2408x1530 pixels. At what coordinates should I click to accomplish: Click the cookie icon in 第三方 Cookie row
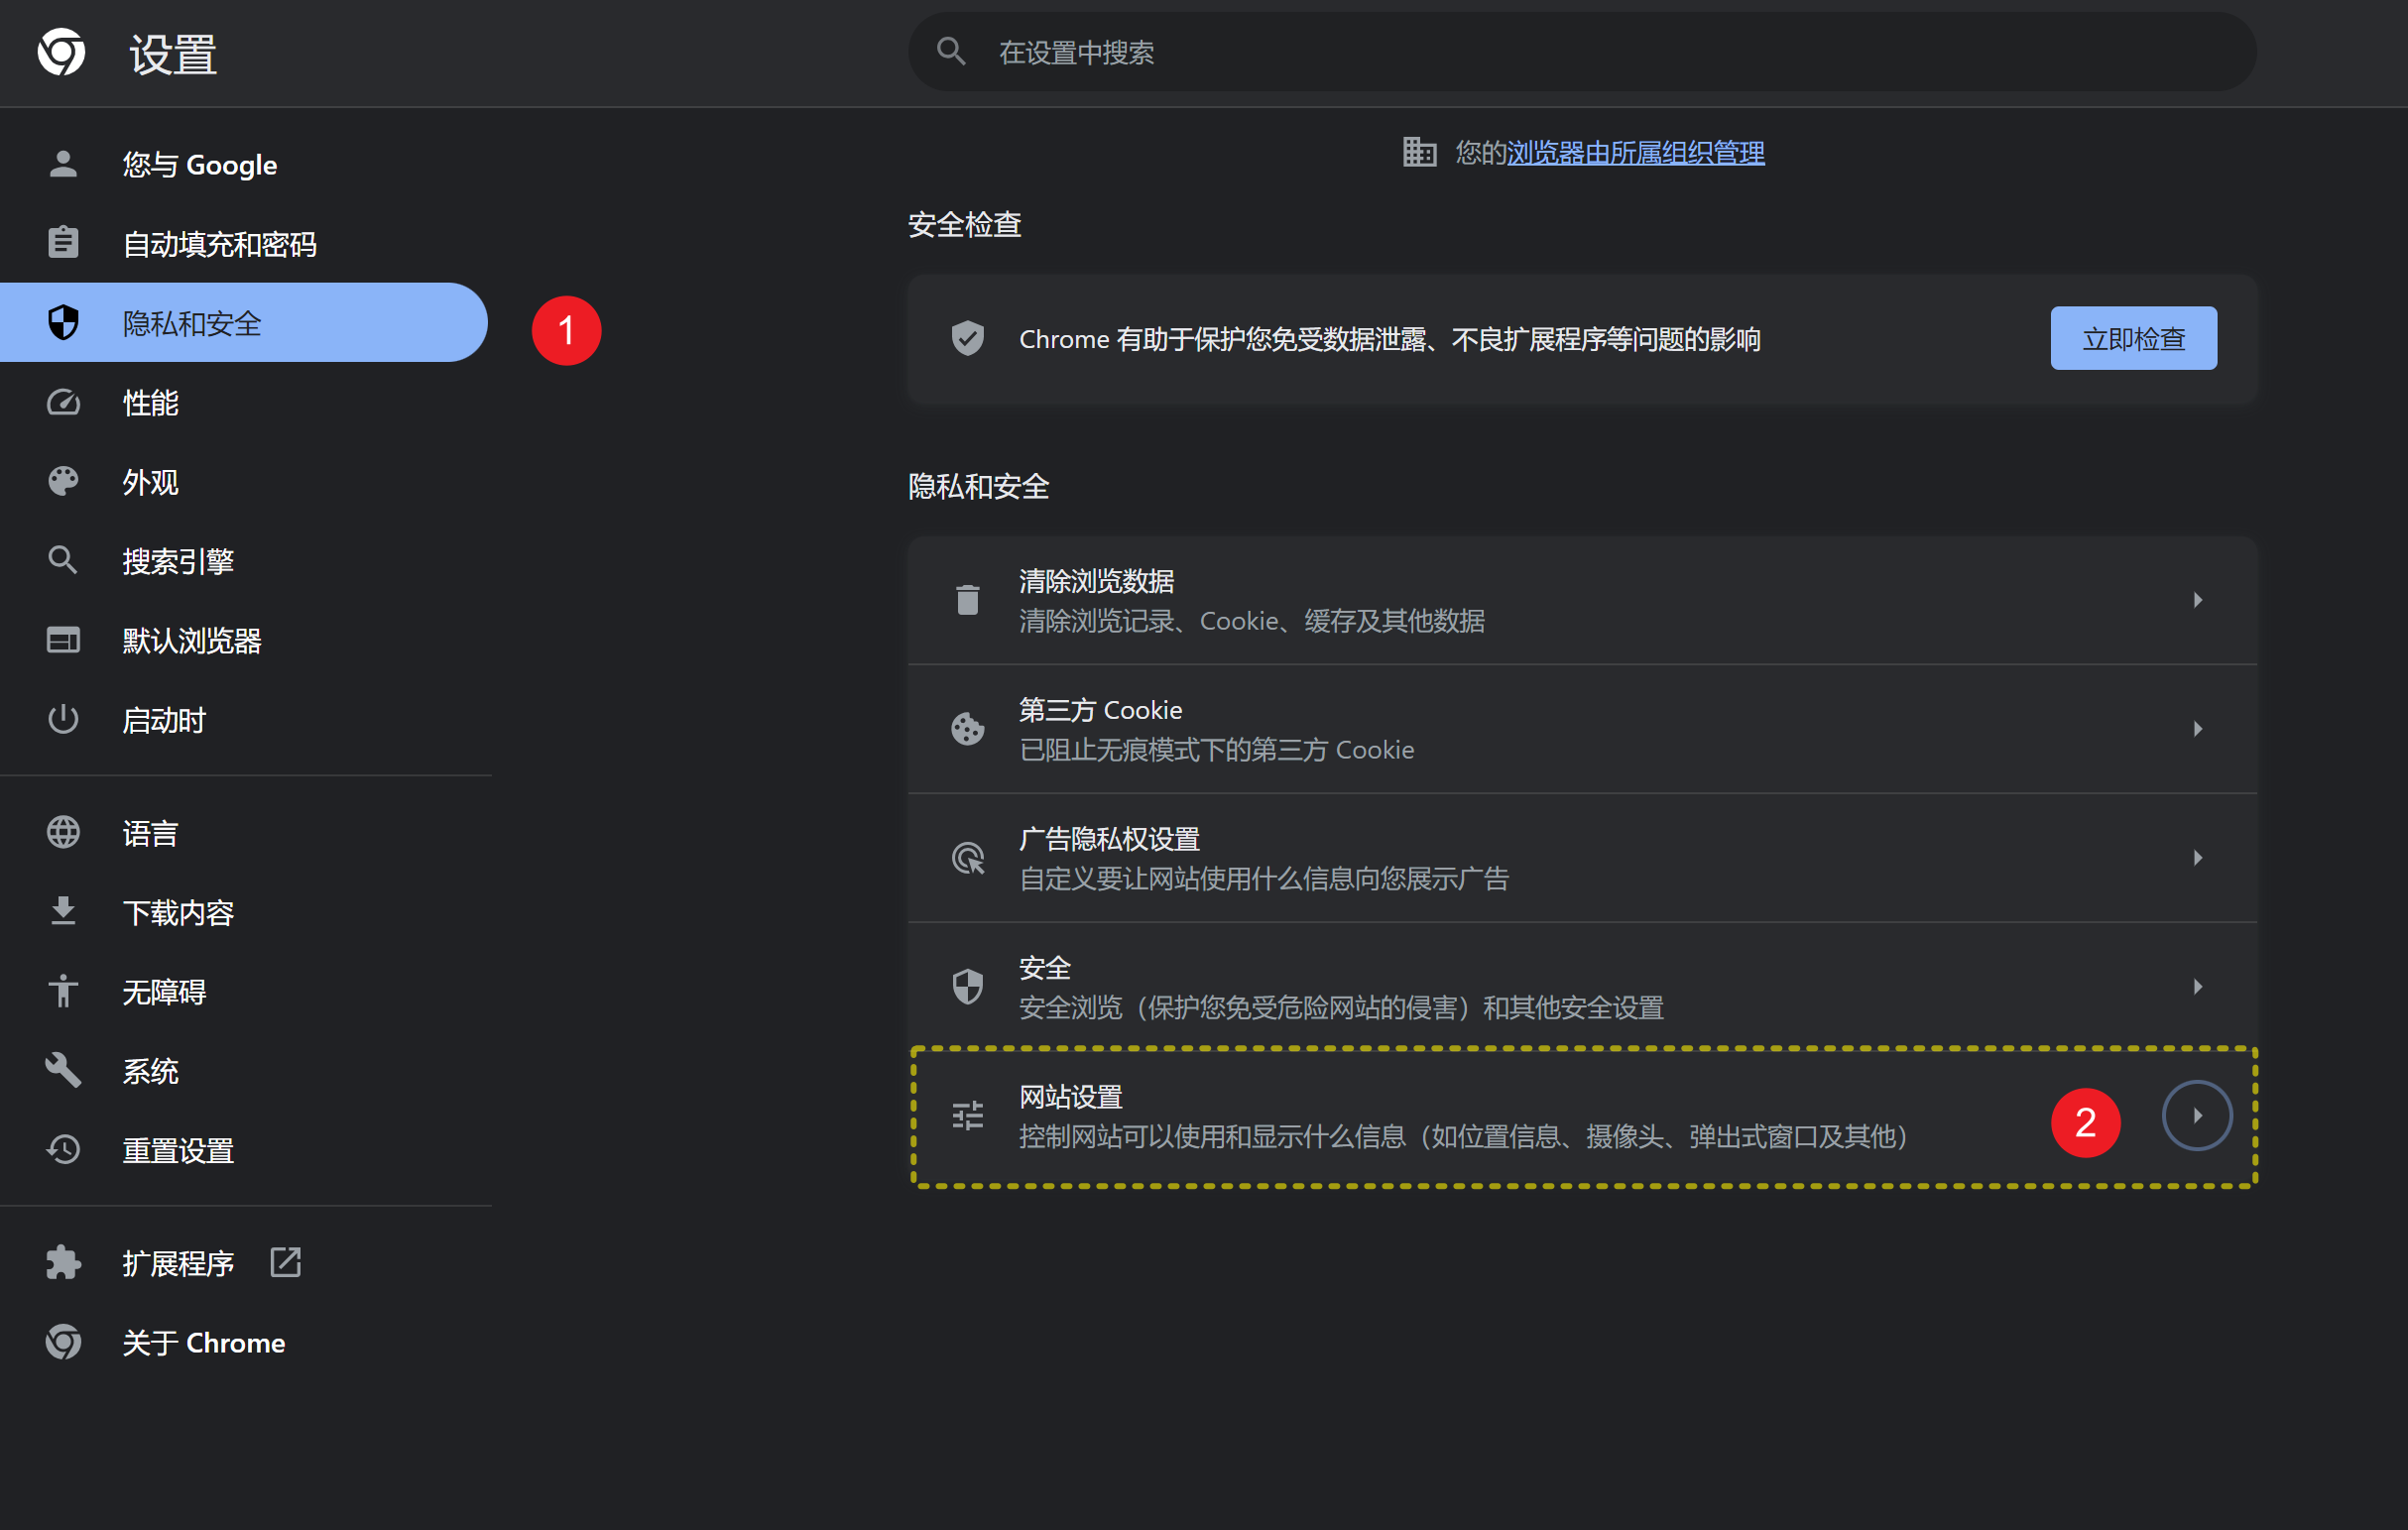coord(967,729)
